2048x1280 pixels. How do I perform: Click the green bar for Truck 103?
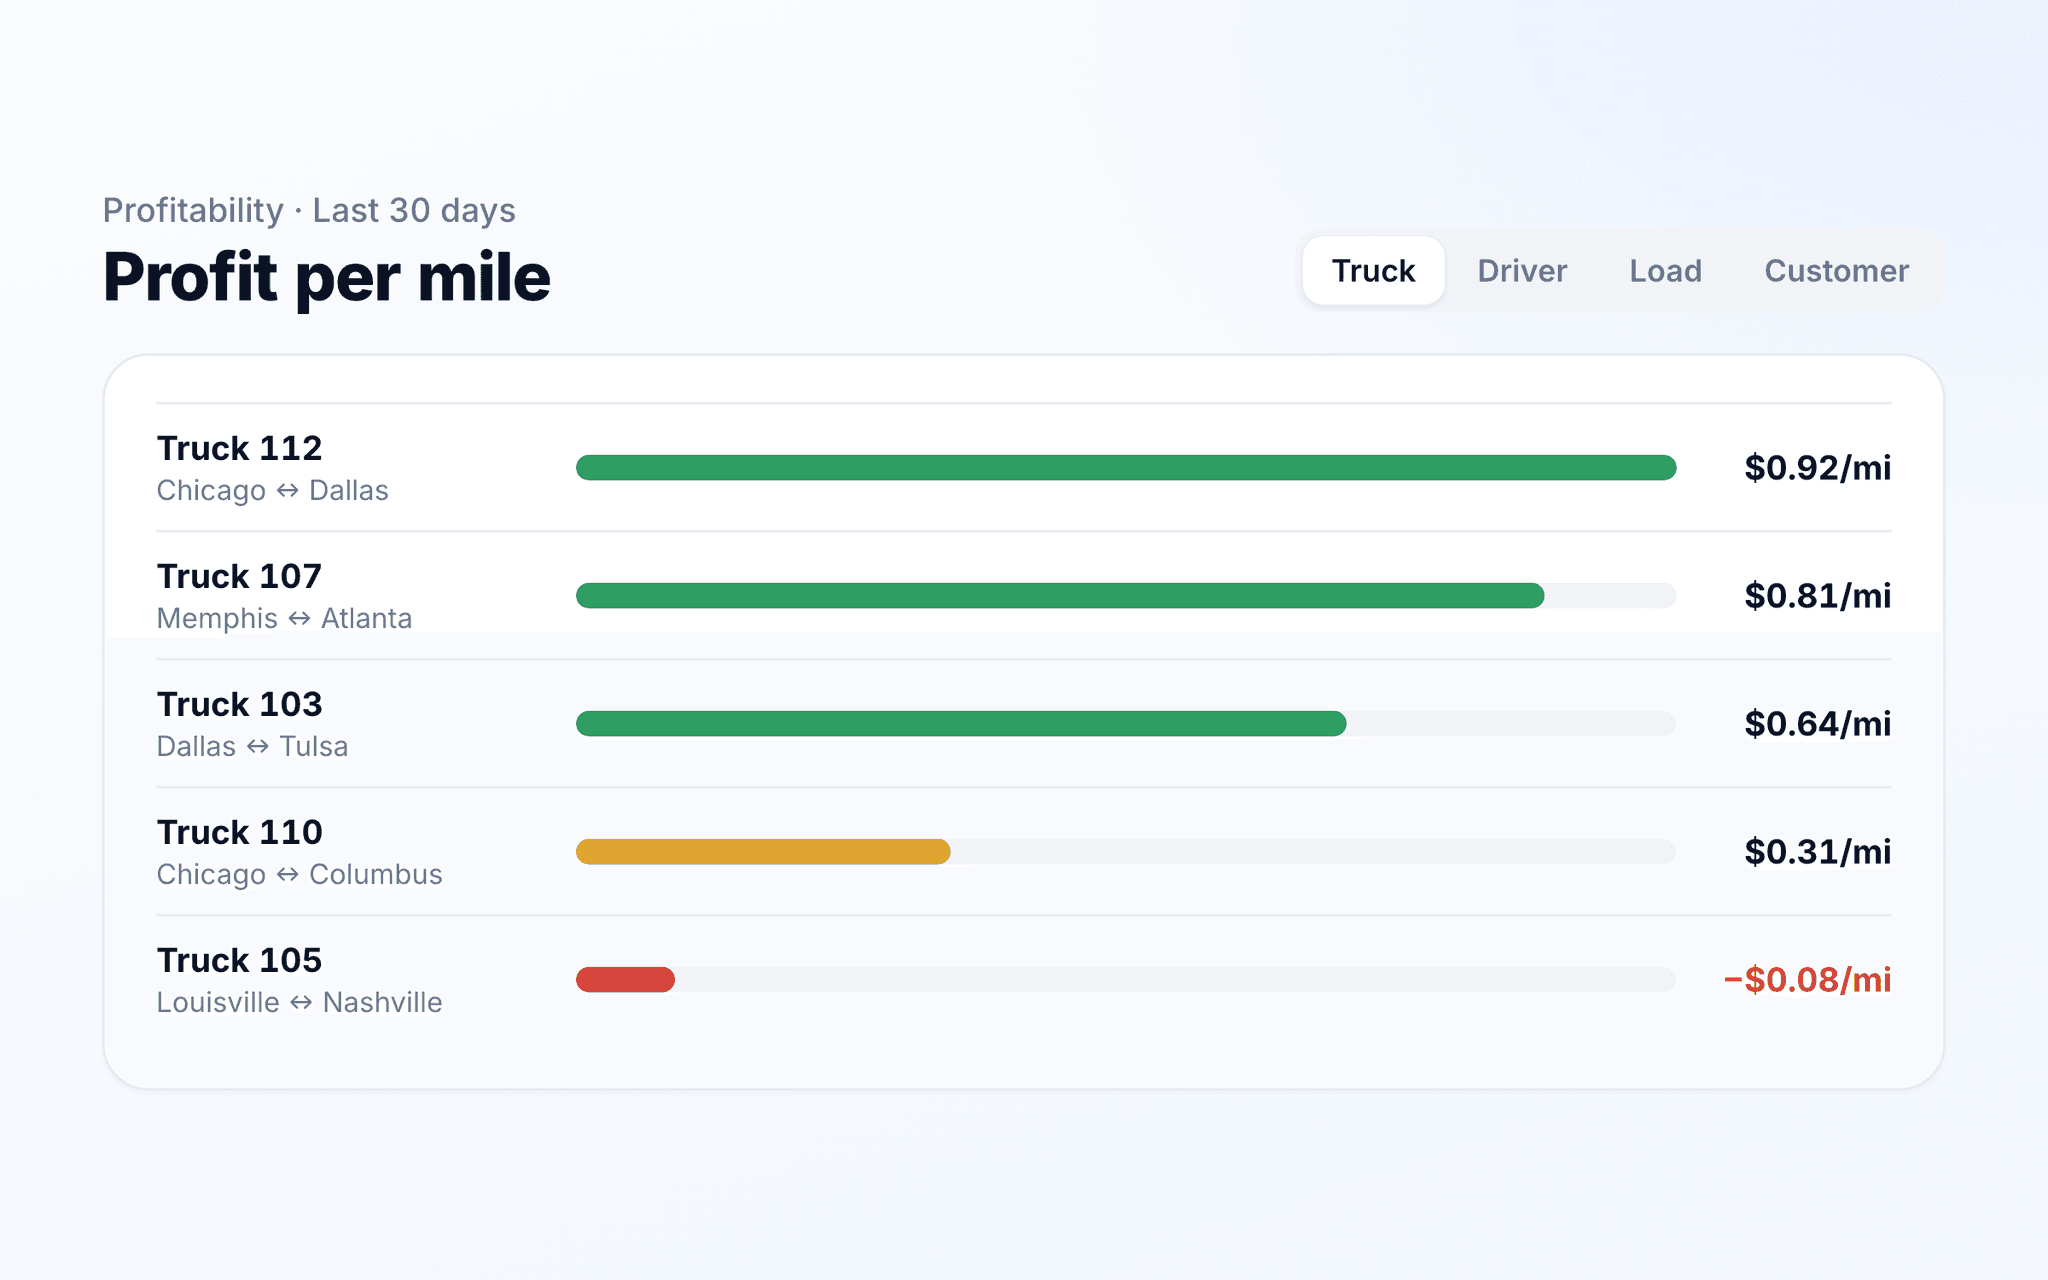pos(961,724)
